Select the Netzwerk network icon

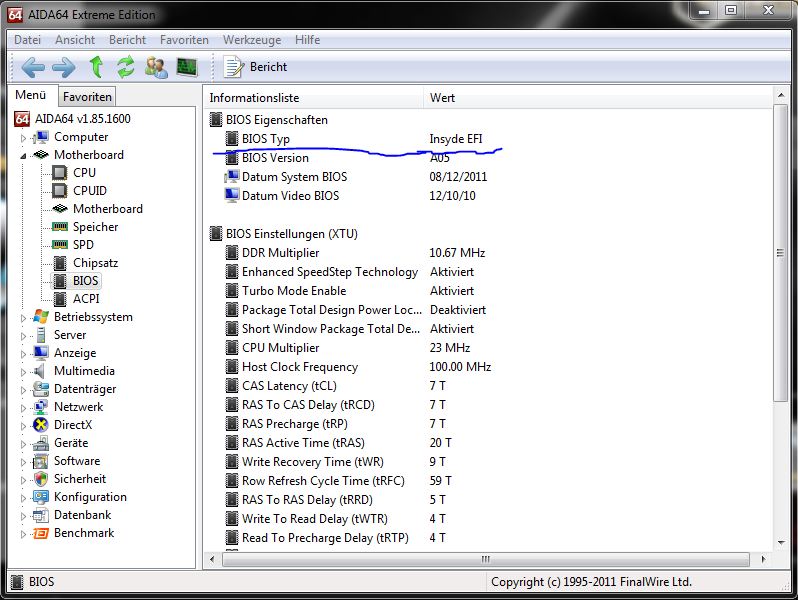point(41,407)
